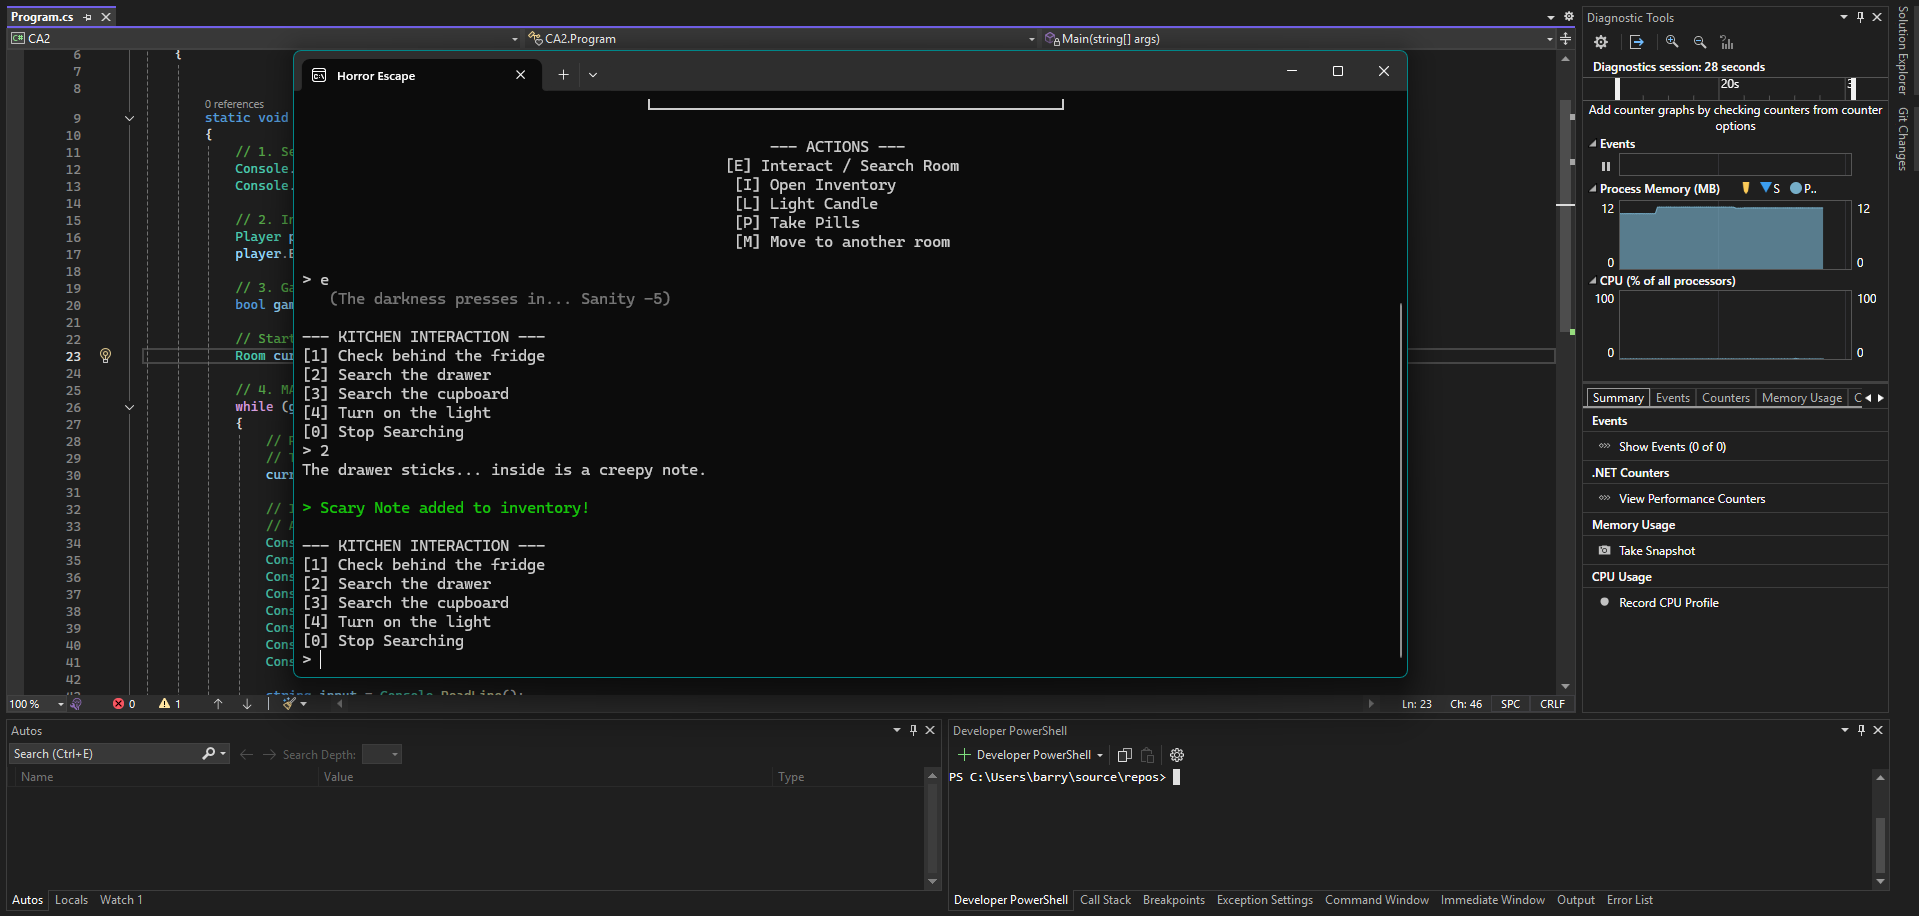Click Take Snapshot under Memory Usage
Screen dimensions: 1919x916
tap(1656, 551)
